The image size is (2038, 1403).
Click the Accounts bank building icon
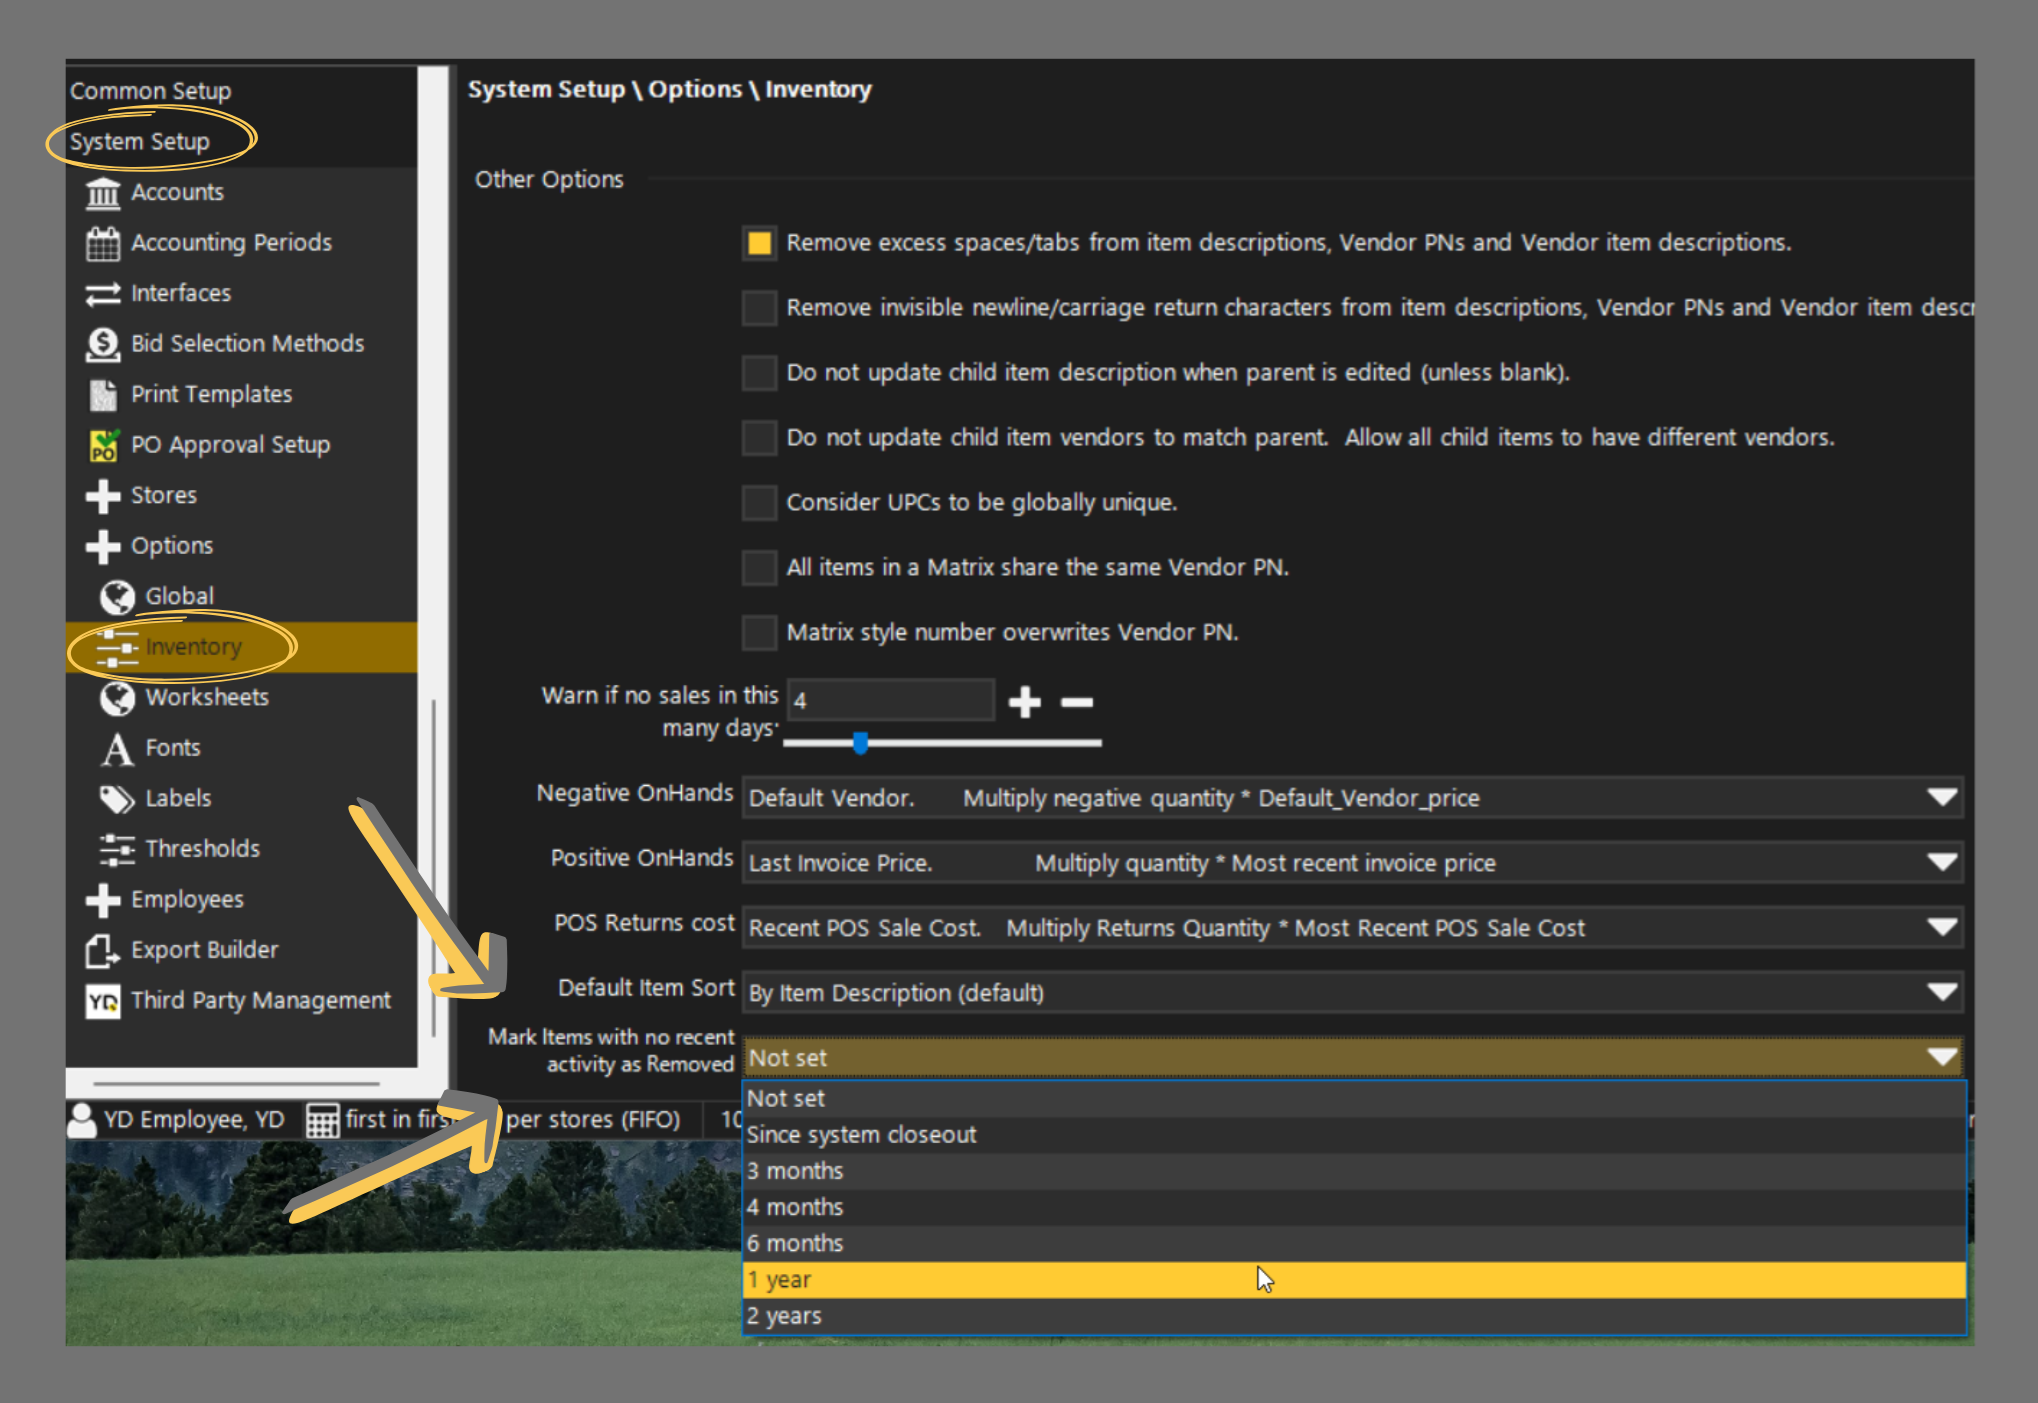pyautogui.click(x=103, y=192)
